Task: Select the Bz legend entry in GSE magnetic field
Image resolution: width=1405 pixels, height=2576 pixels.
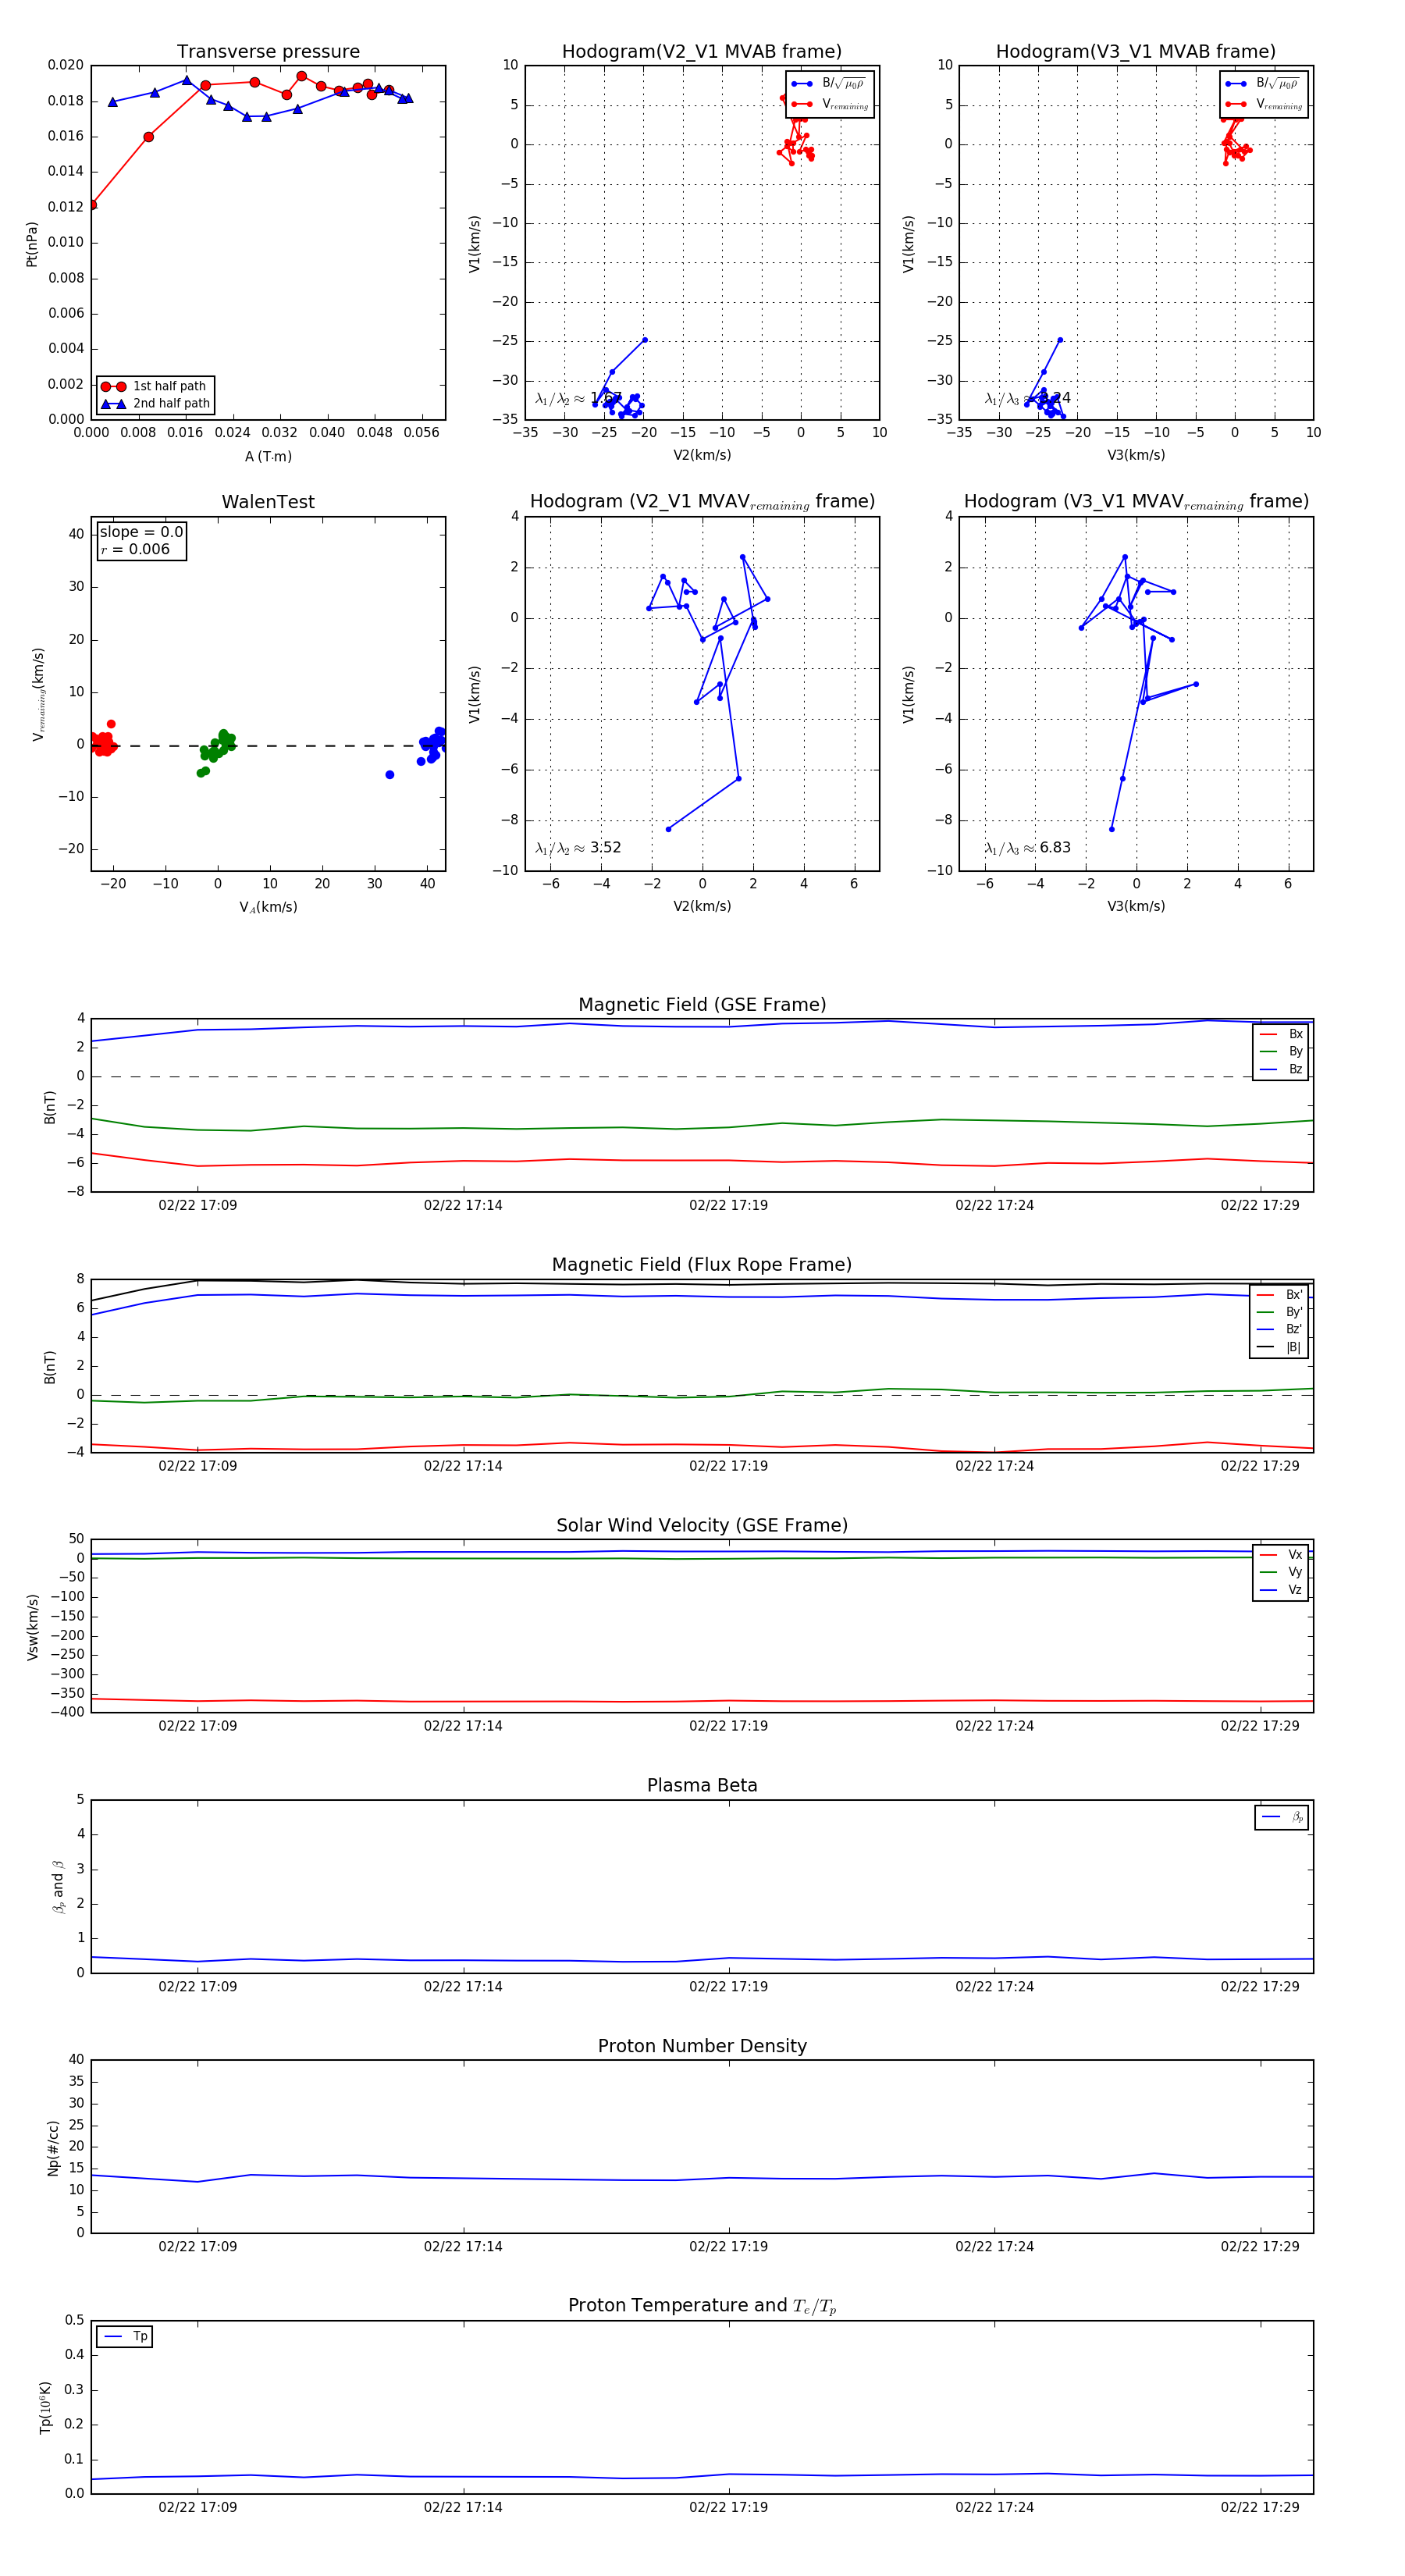Action: [1281, 1069]
